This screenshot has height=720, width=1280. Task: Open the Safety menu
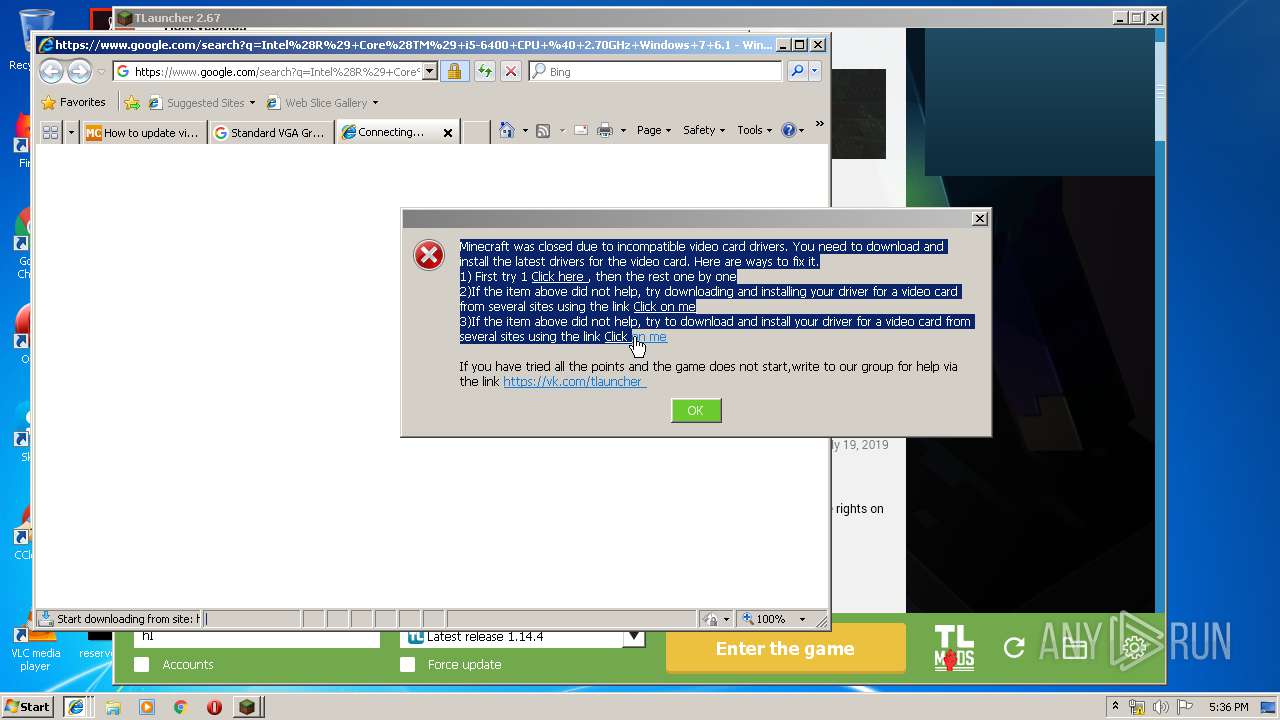click(x=703, y=130)
